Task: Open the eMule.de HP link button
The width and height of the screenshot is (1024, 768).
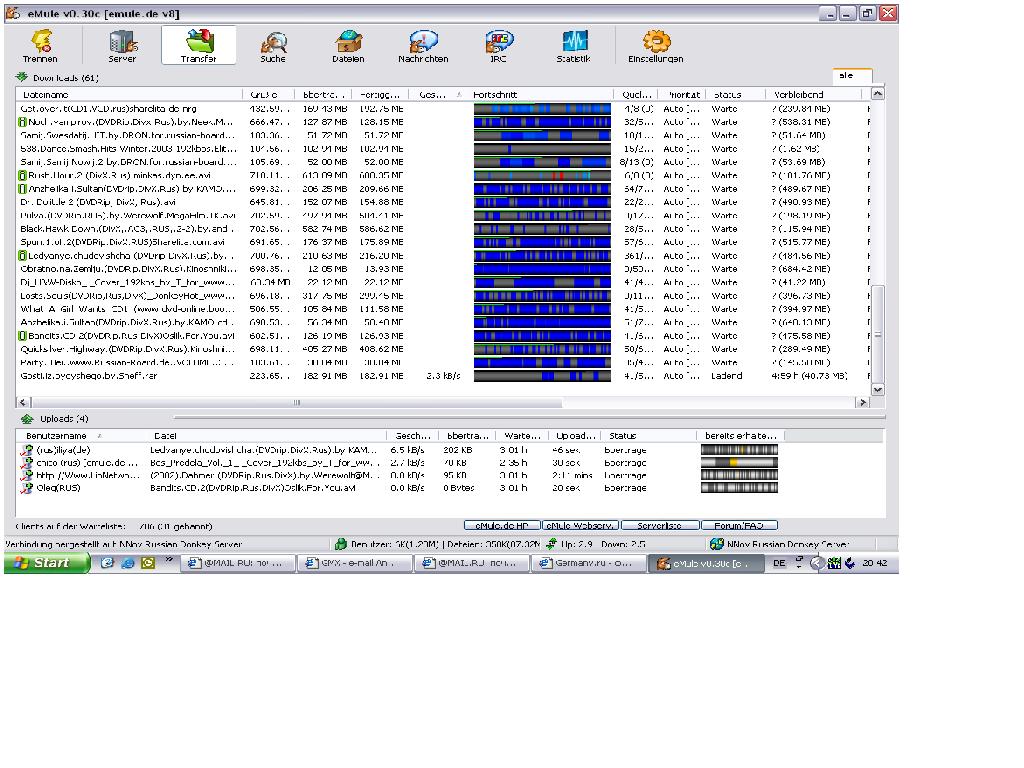Action: (x=502, y=525)
